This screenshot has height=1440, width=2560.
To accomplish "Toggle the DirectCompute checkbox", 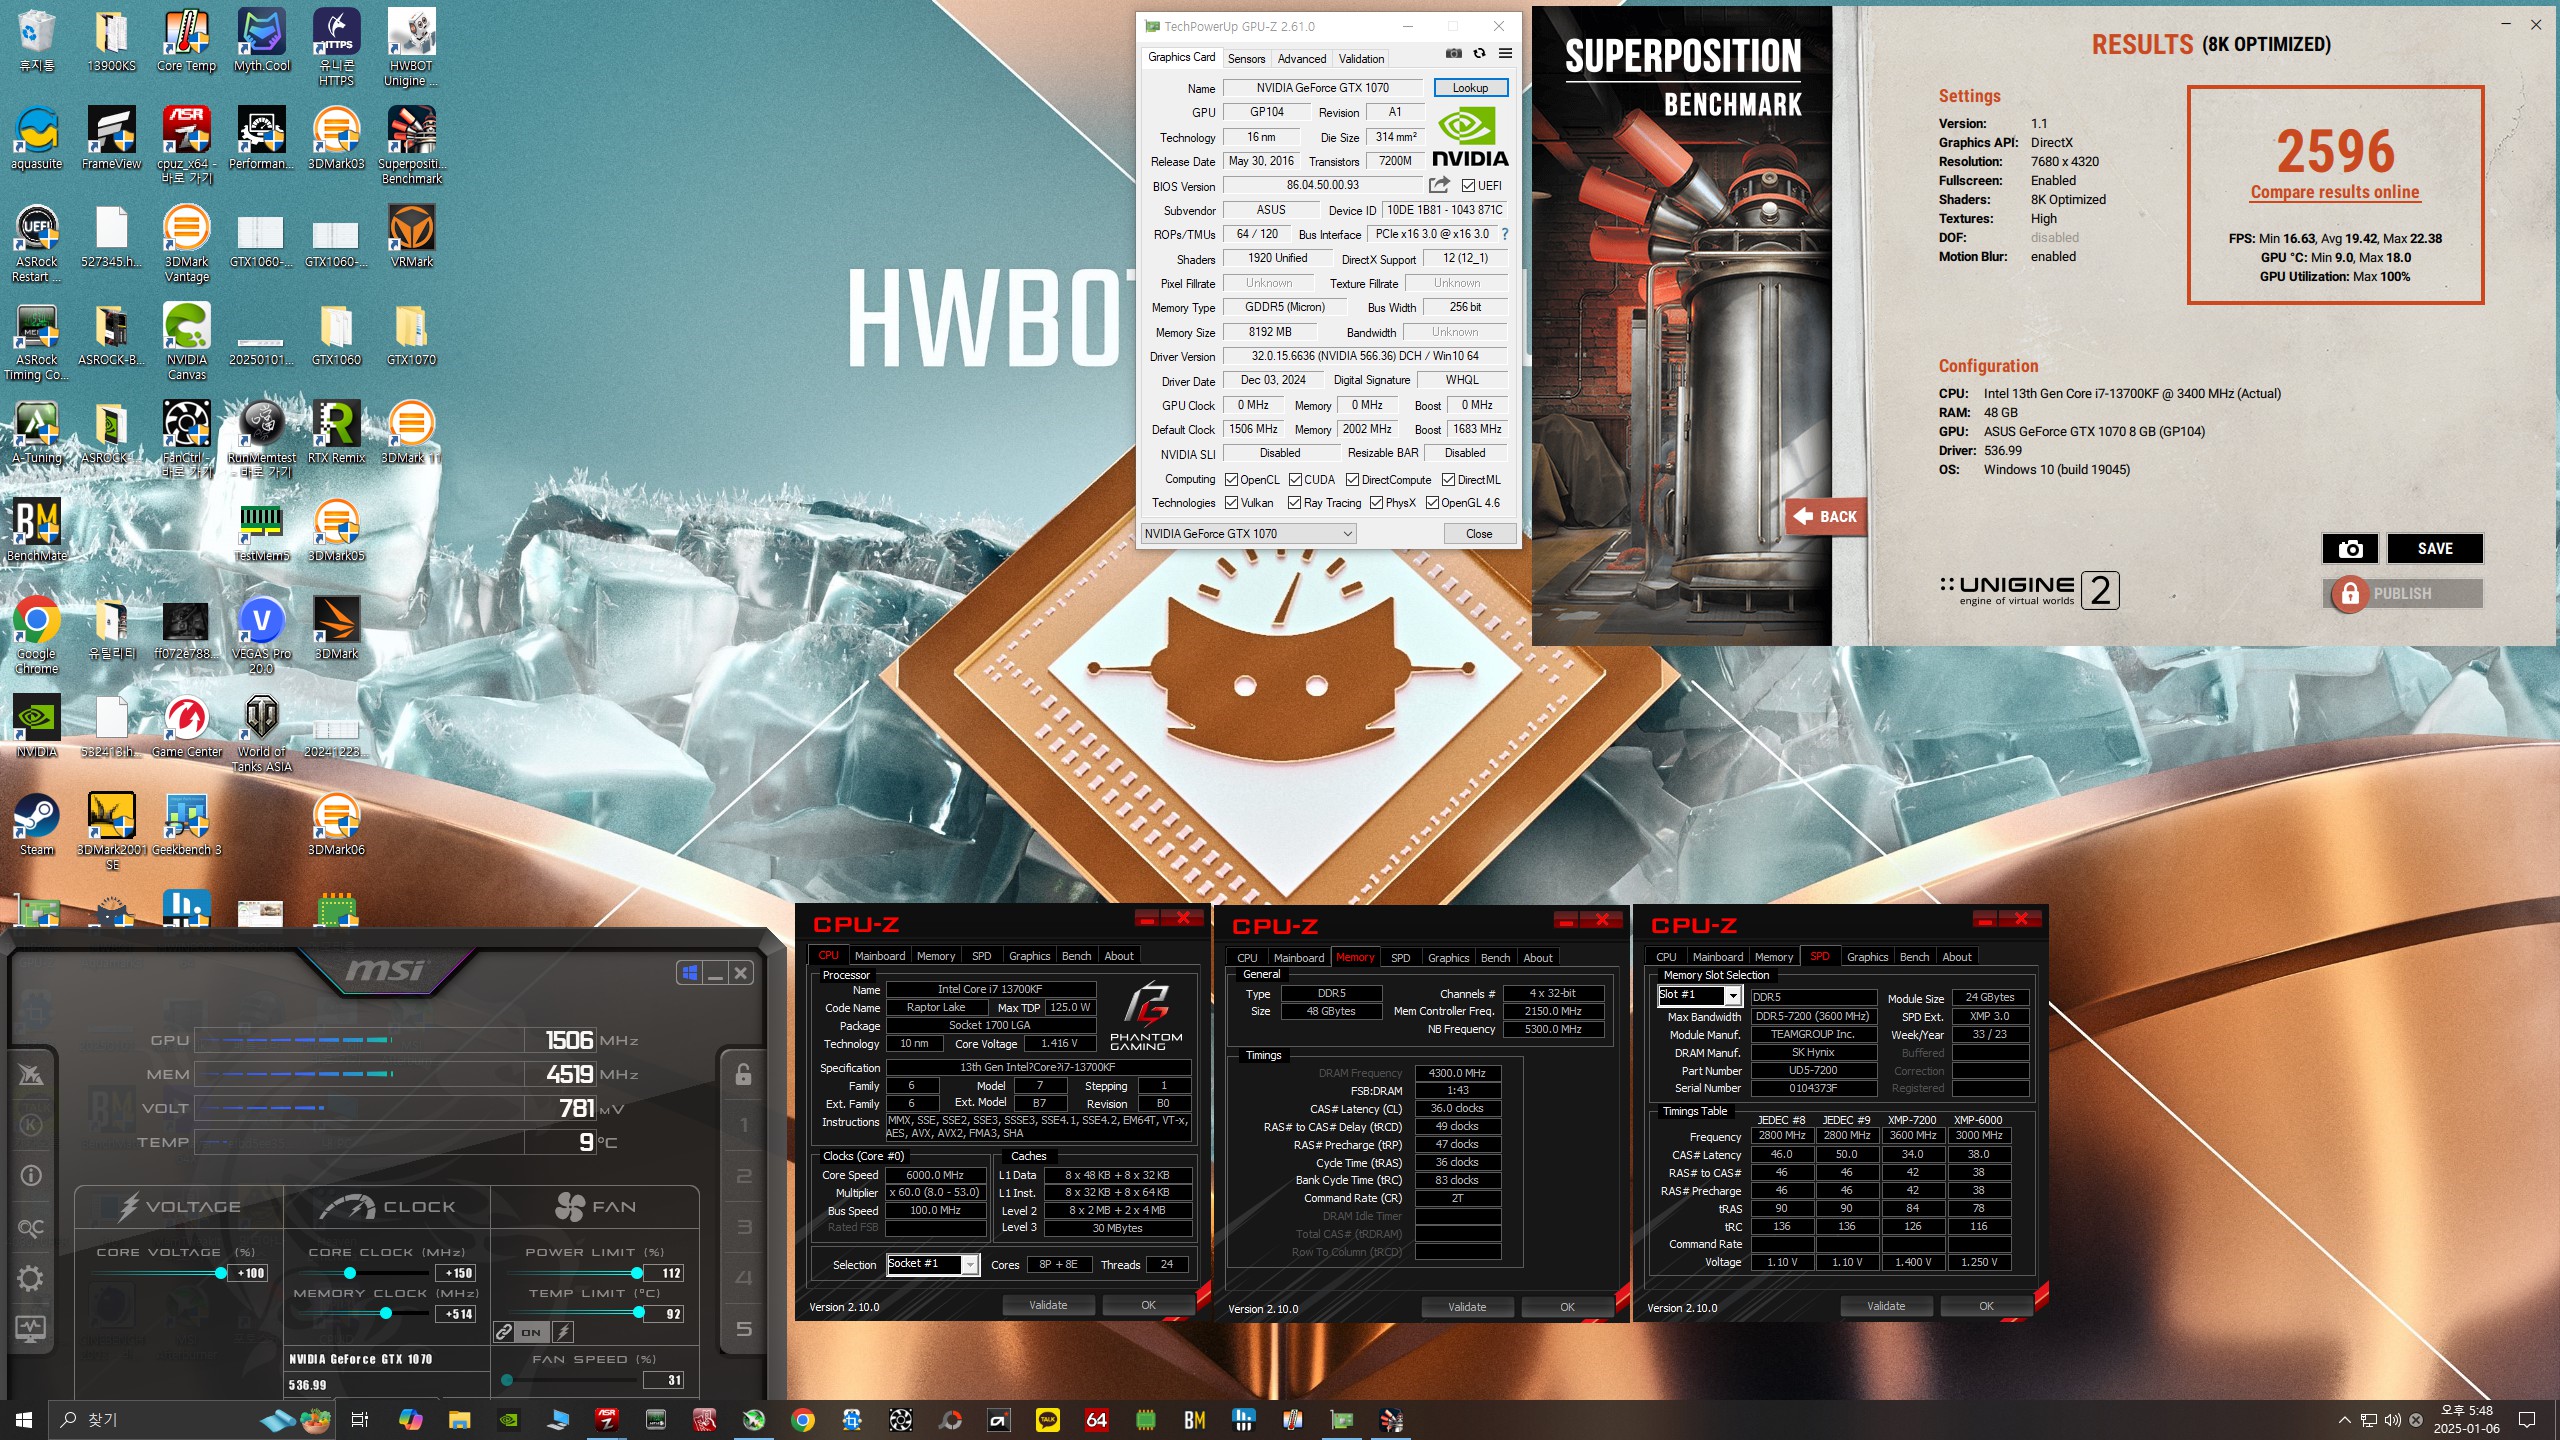I will [1352, 480].
